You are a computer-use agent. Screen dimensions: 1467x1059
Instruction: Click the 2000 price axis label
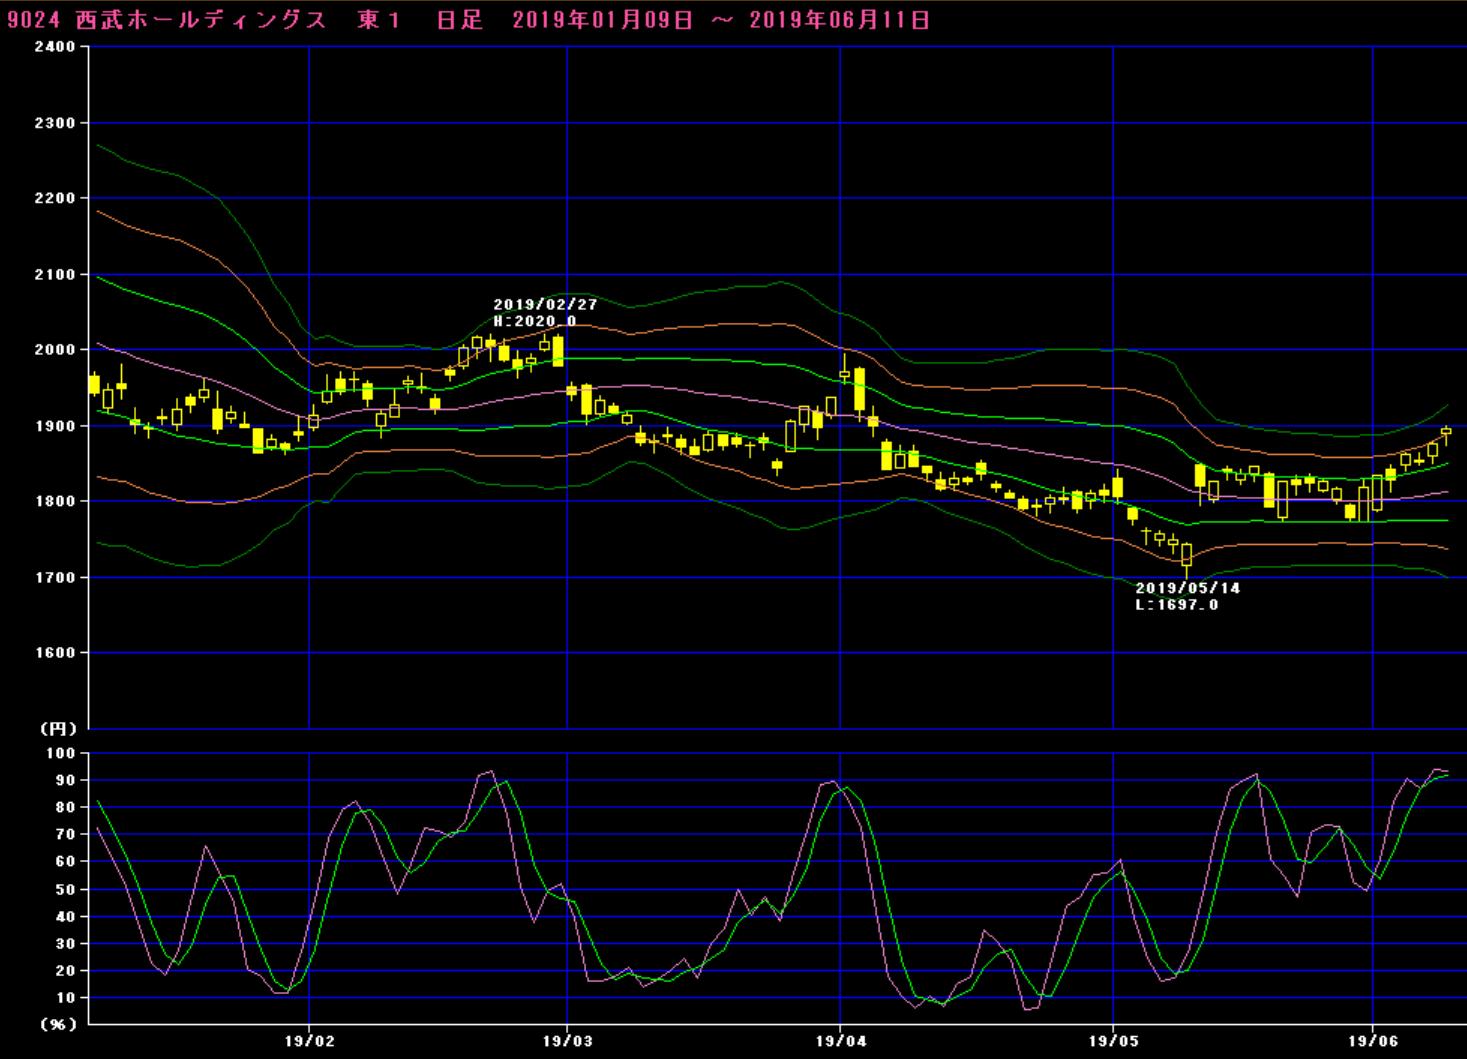point(56,350)
